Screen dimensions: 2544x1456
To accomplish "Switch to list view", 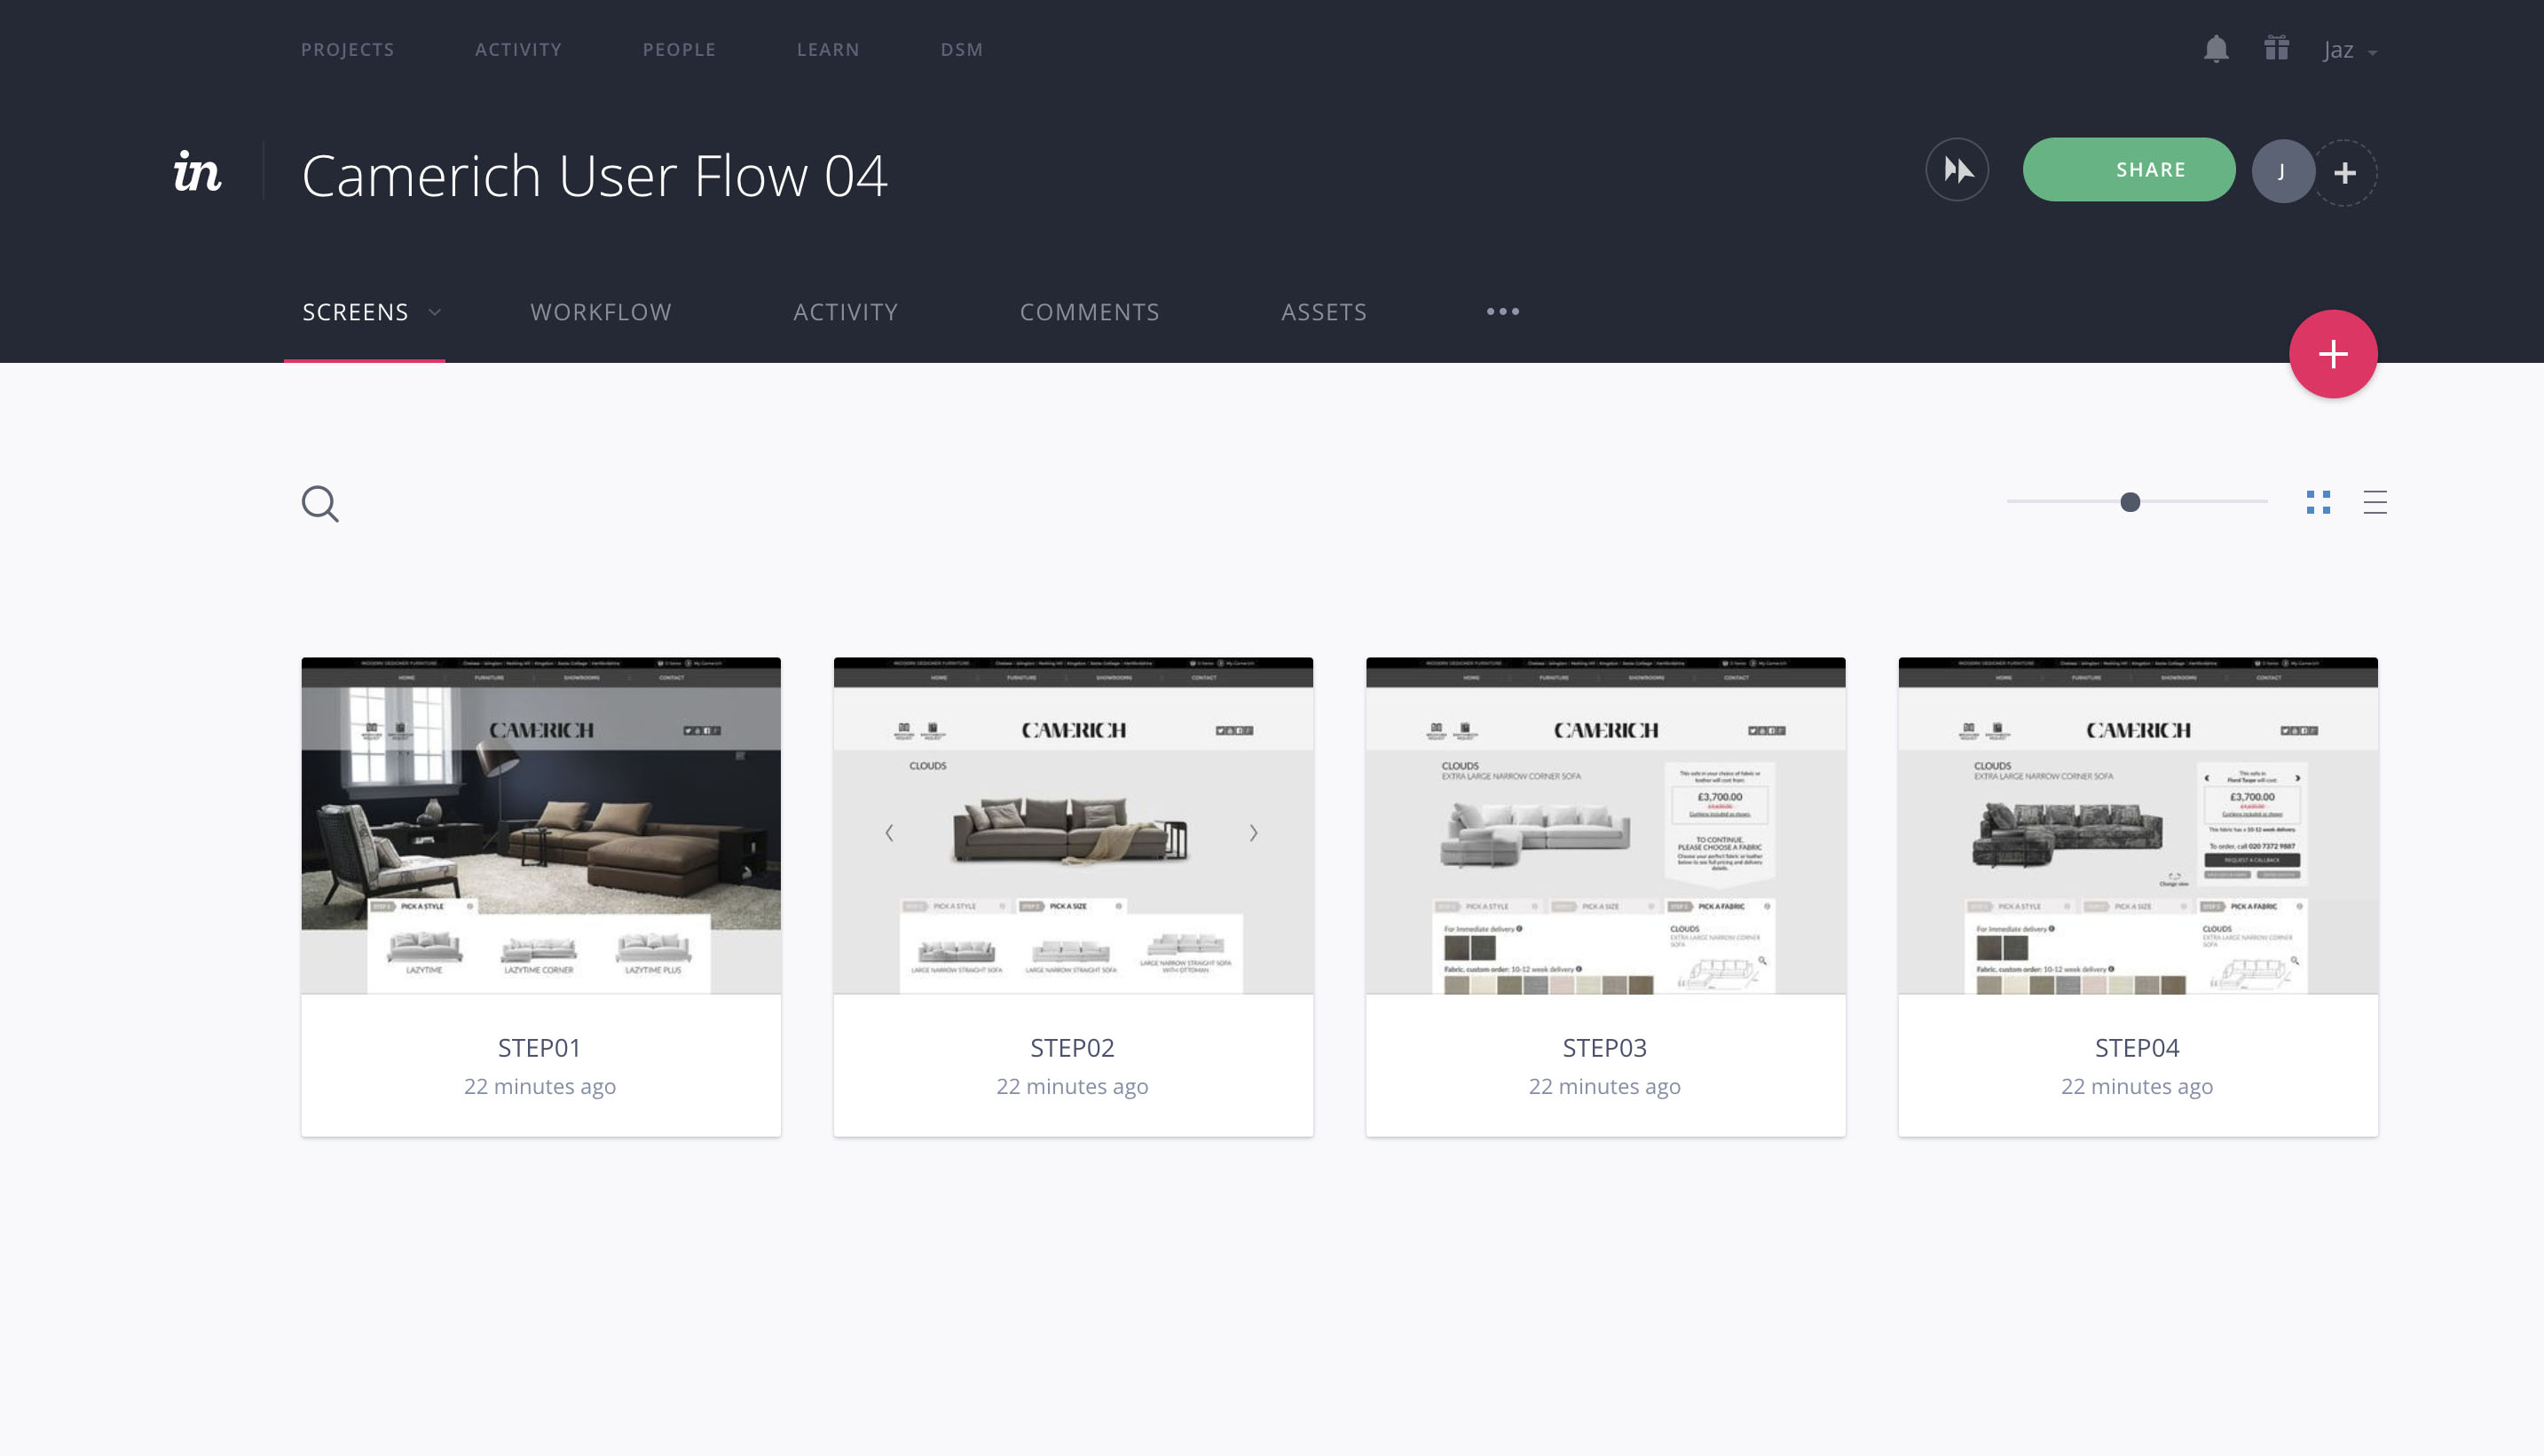I will coord(2375,502).
